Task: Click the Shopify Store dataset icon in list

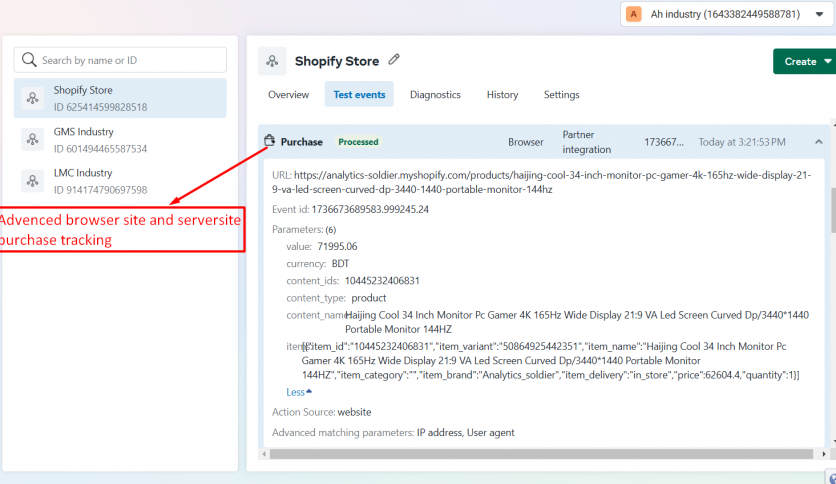Action: point(33,98)
